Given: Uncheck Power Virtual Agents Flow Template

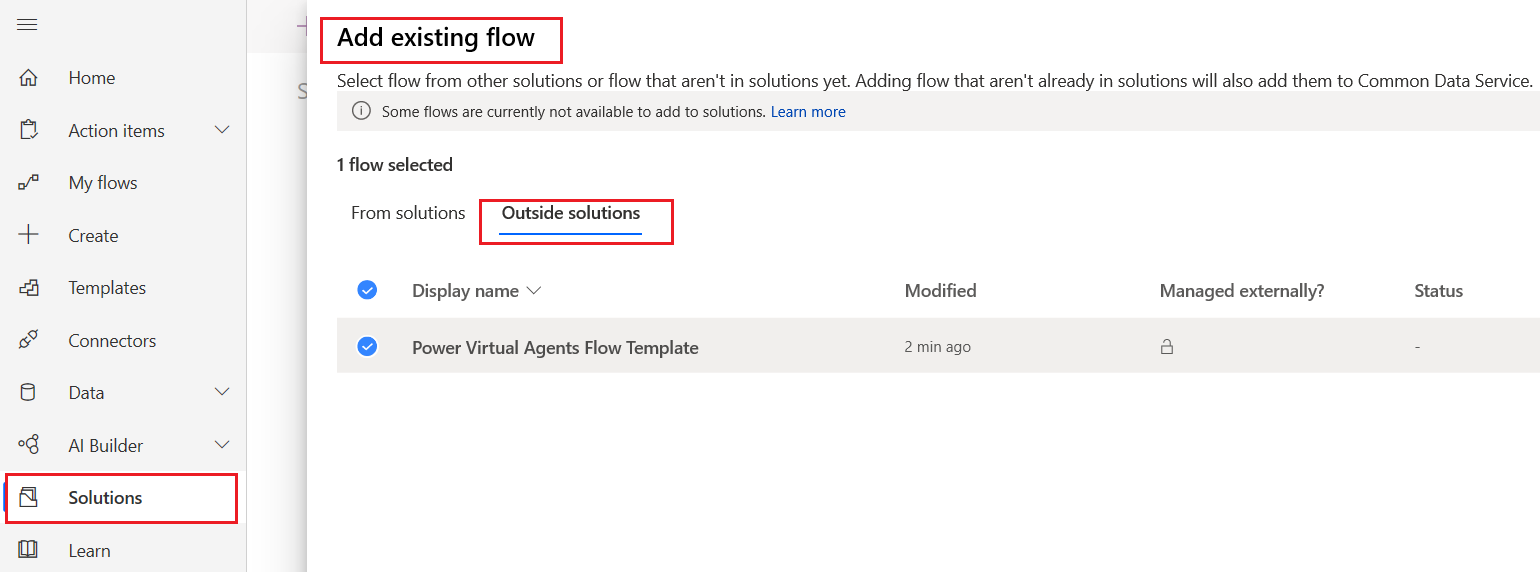Looking at the screenshot, I should (x=367, y=347).
